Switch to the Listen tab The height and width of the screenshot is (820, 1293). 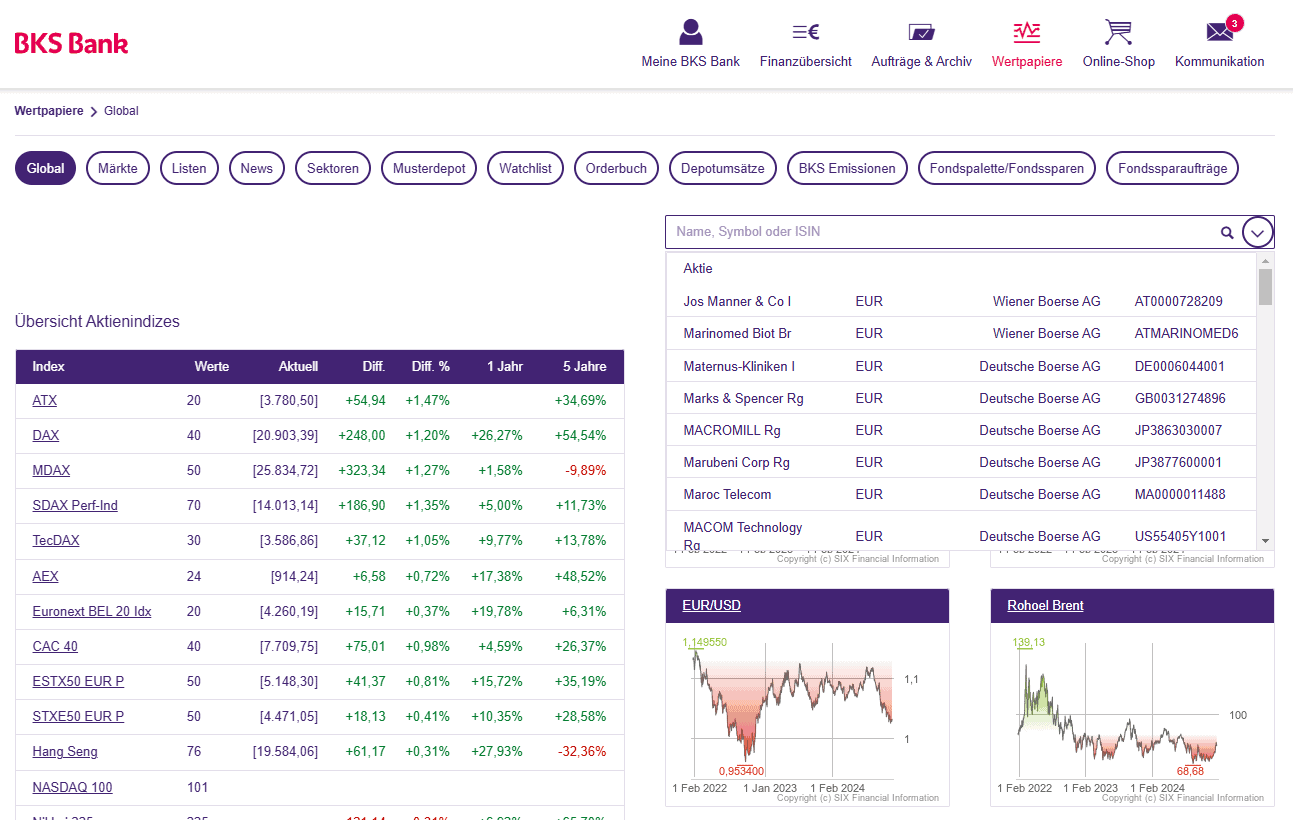click(x=189, y=168)
